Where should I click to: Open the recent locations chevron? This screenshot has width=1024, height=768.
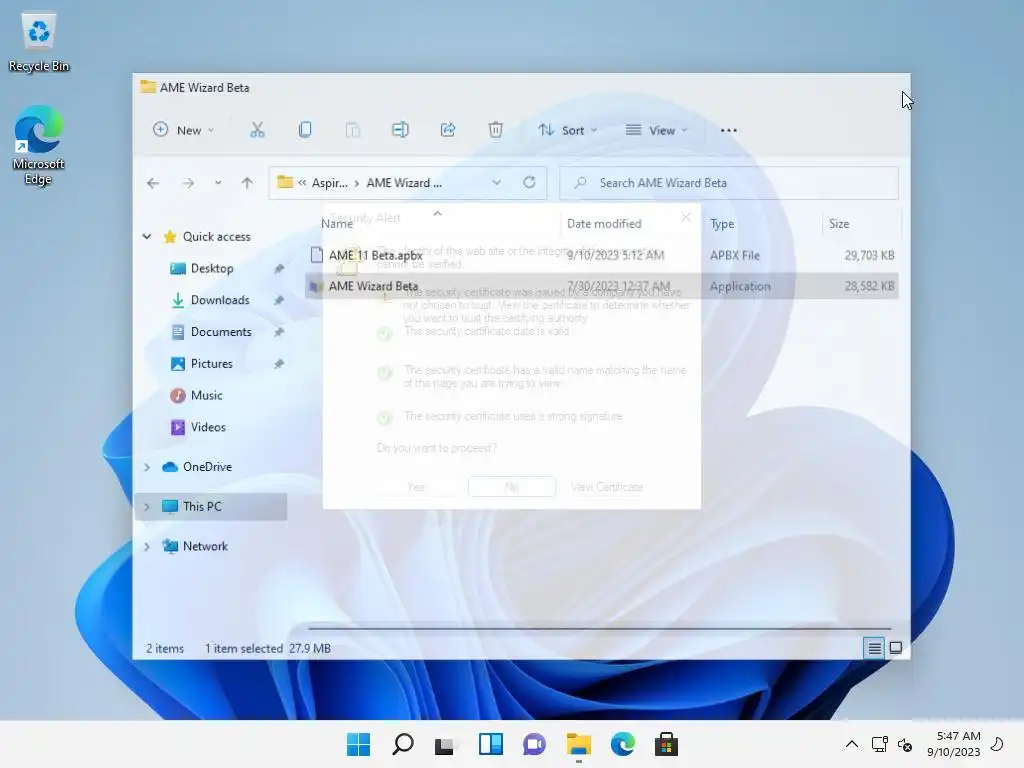[218, 184]
